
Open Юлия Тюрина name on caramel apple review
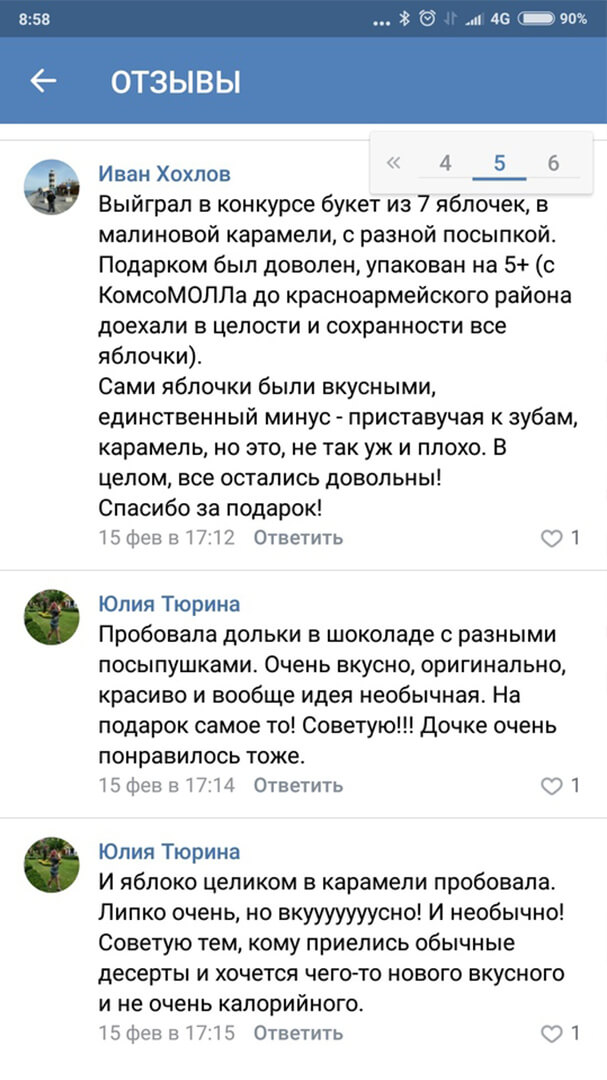168,852
